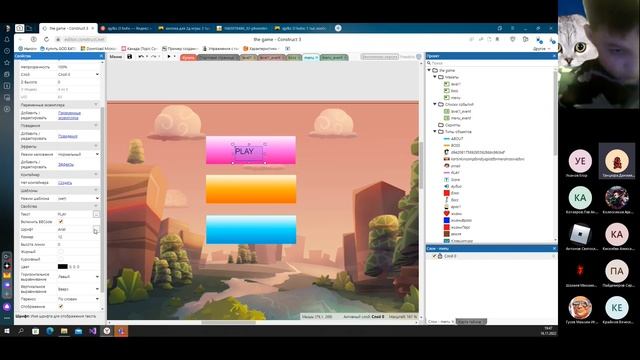
Task: Save the project with the floppy disk icon
Action: [129, 56]
